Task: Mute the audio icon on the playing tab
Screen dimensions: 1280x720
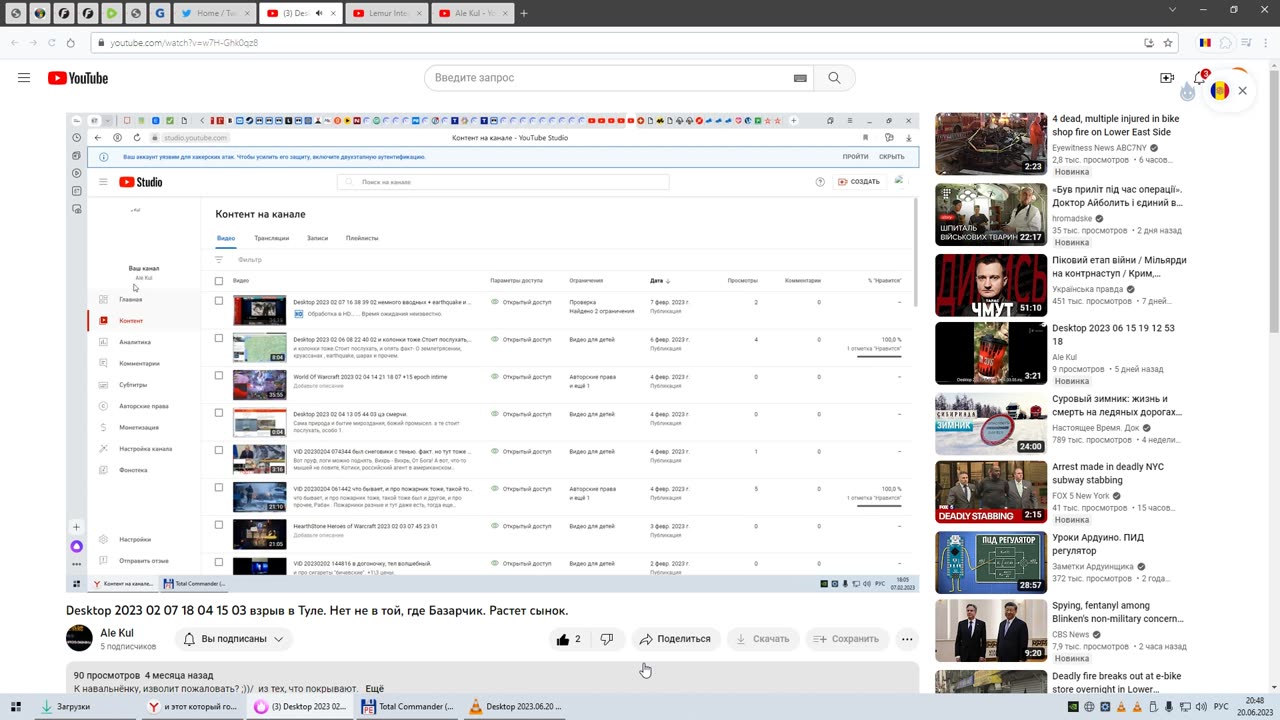Action: coord(319,13)
